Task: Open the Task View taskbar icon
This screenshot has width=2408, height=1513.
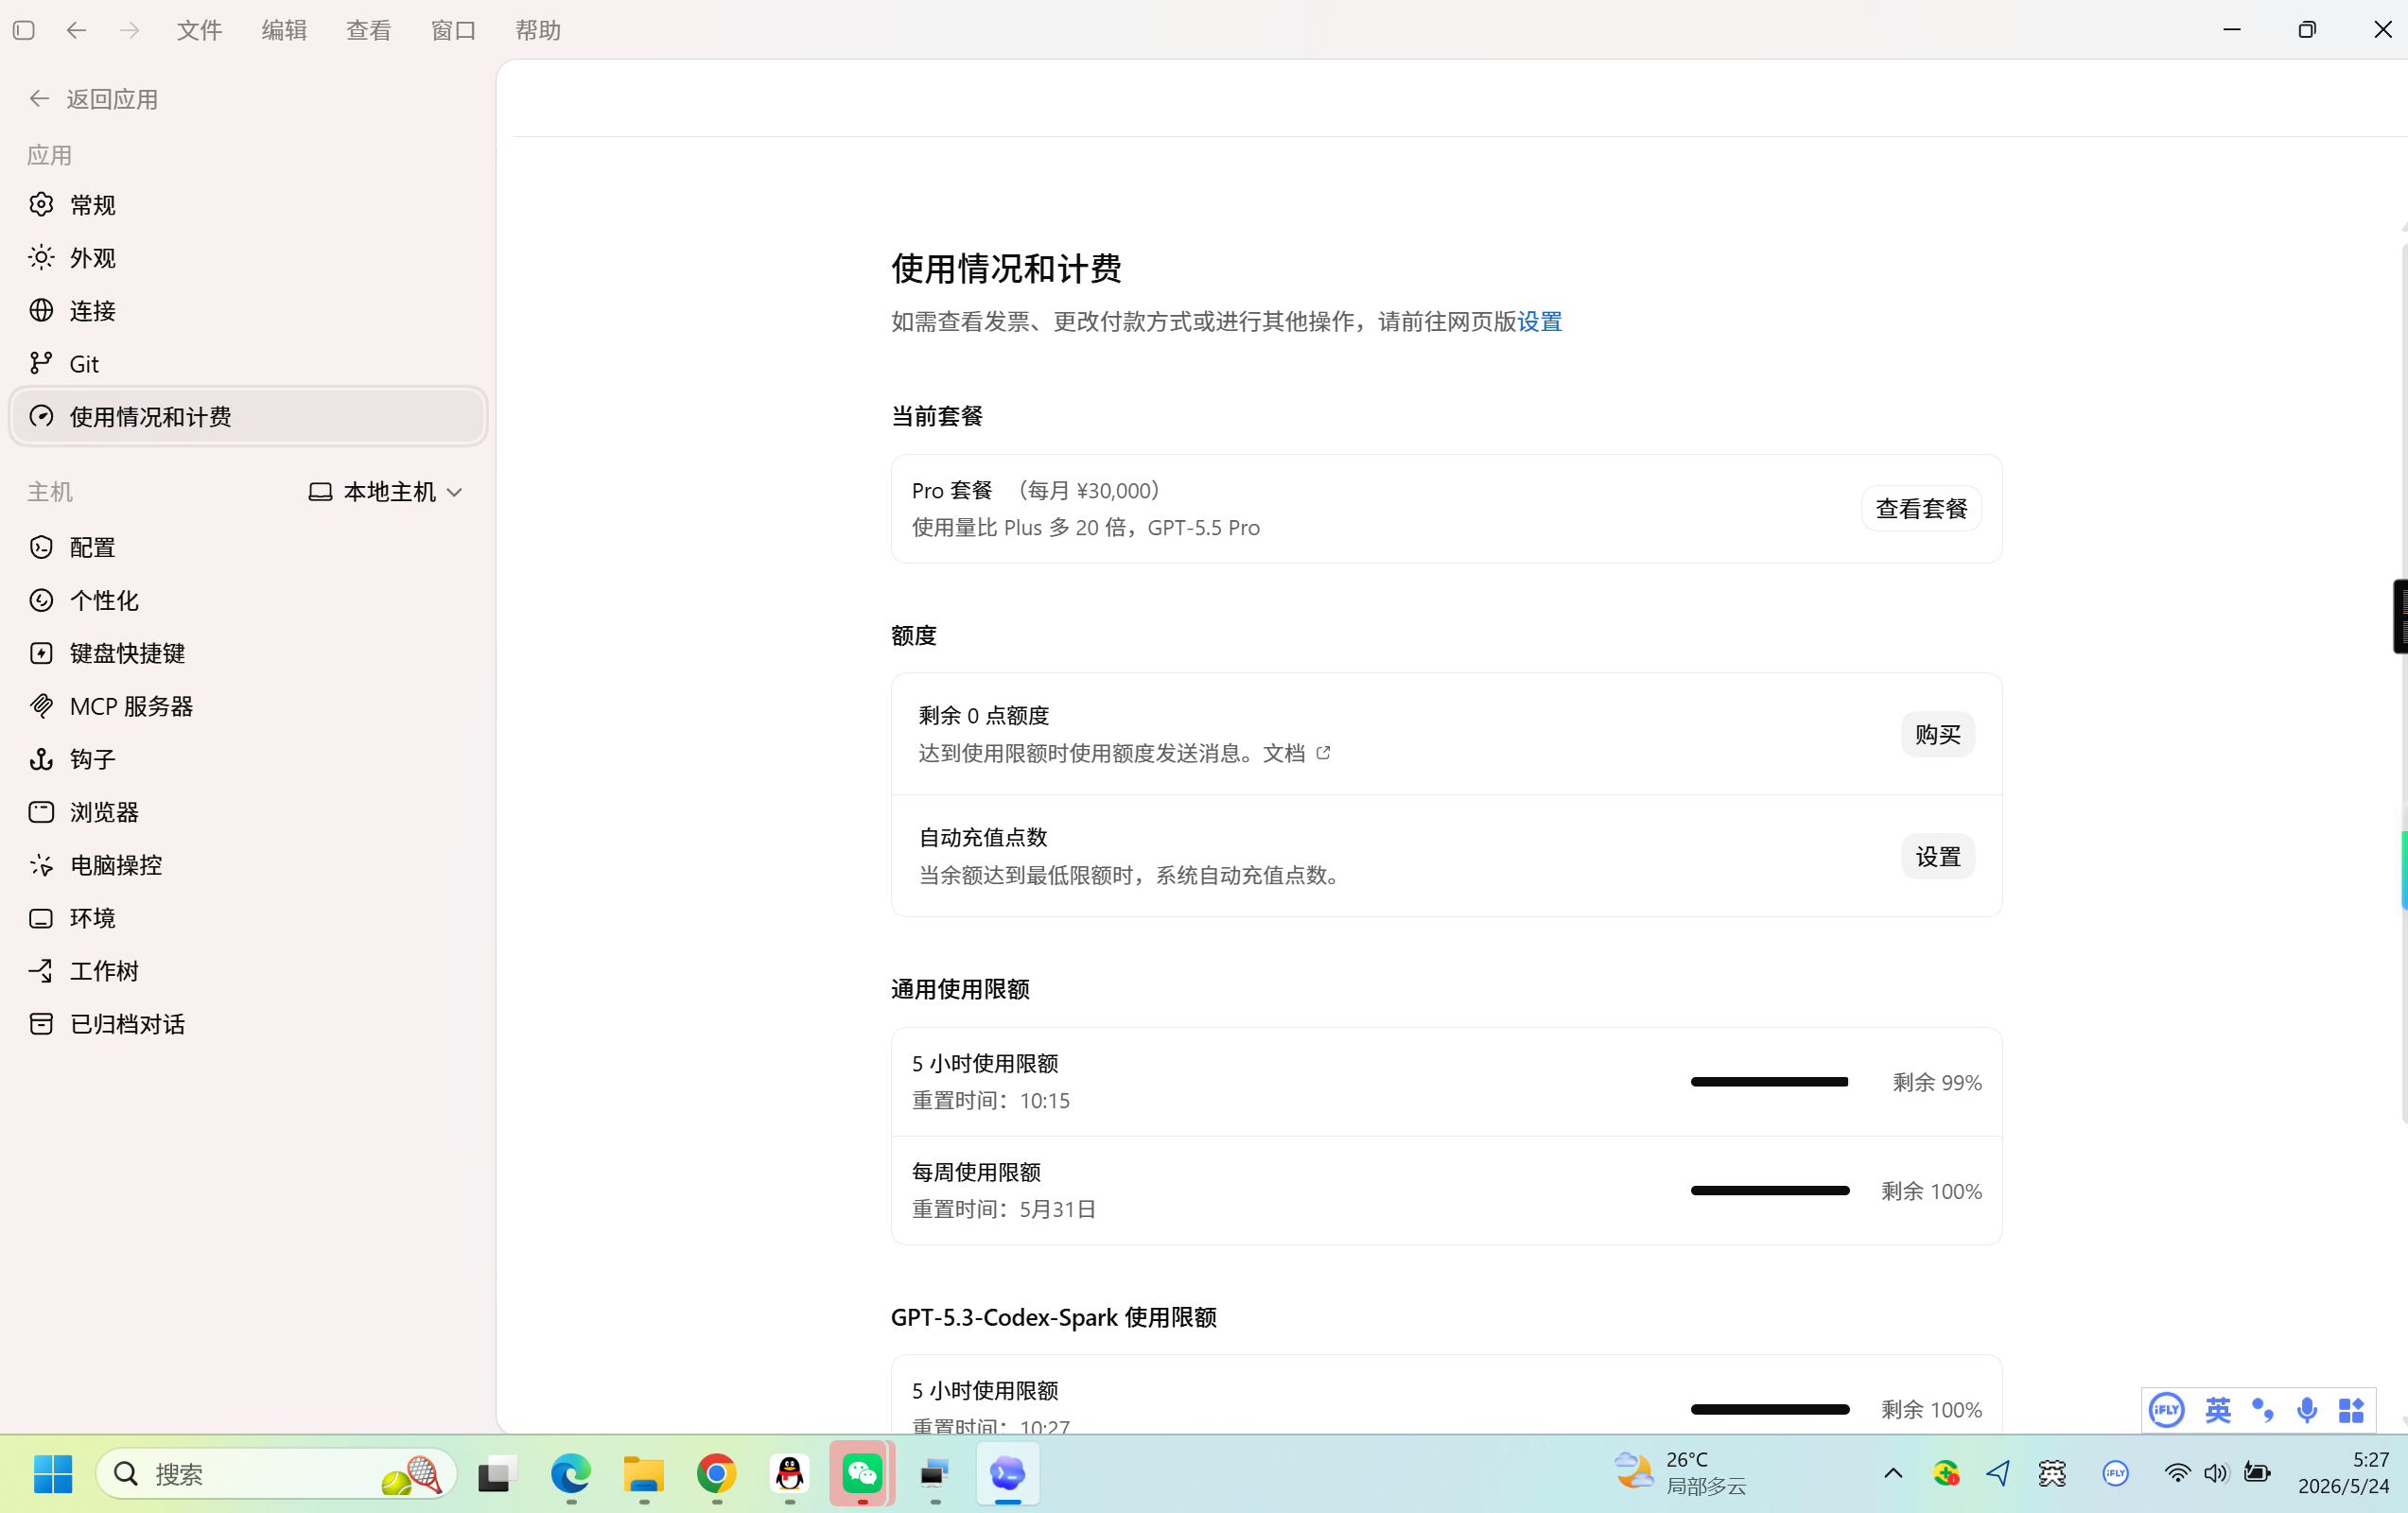Action: (x=496, y=1473)
